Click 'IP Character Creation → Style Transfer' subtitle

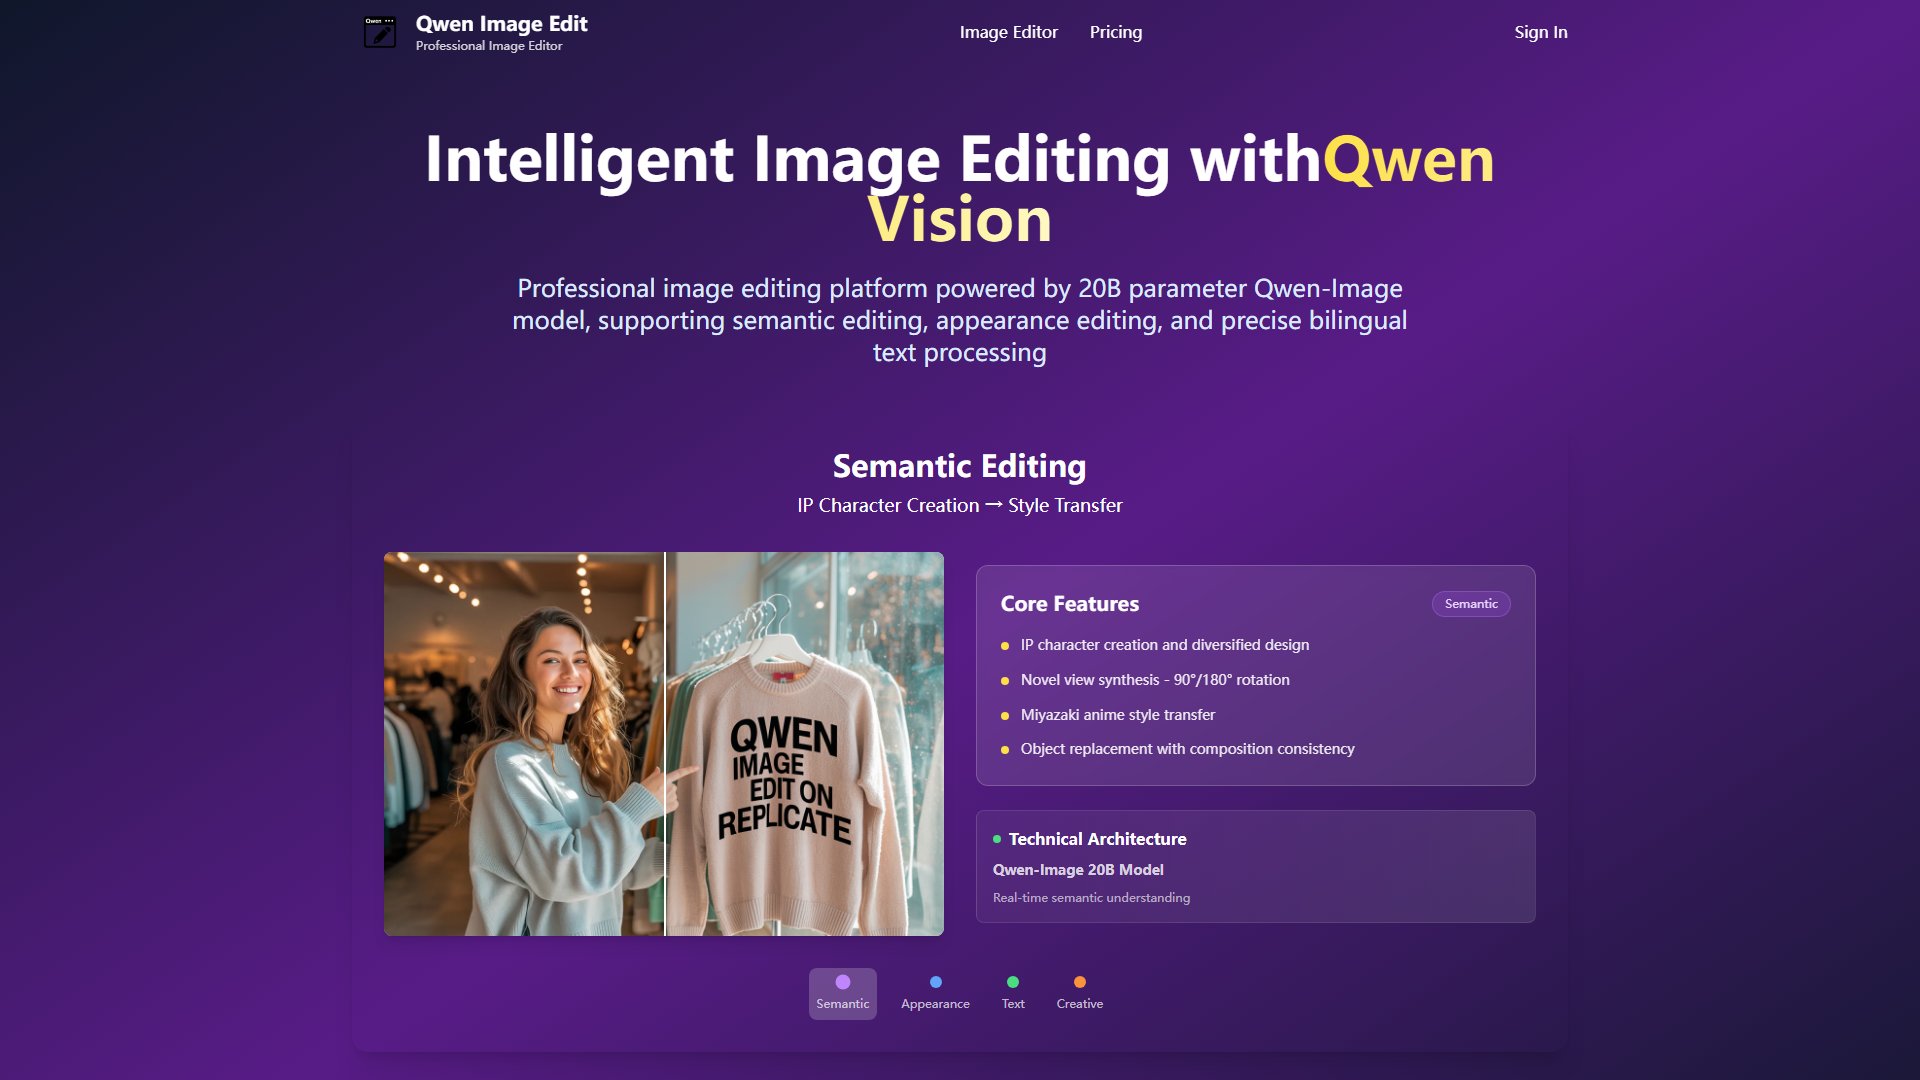click(960, 506)
